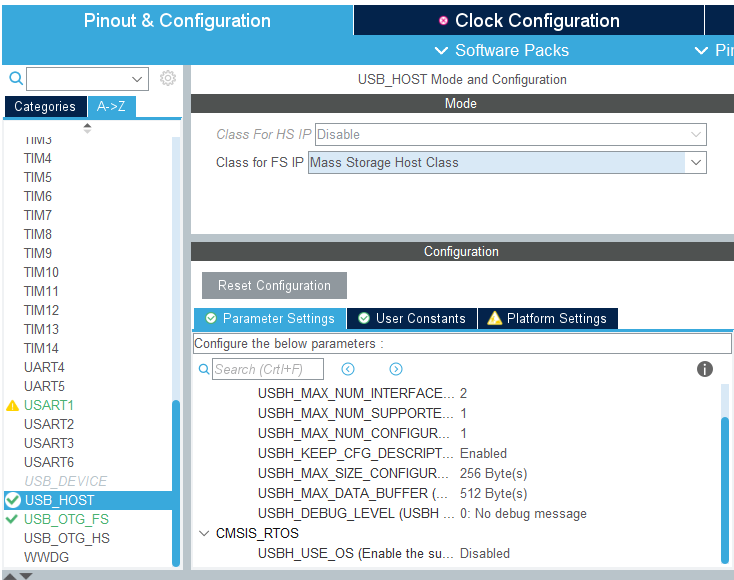Click the 512 Byte(s) data buffer value
734x580 pixels.
(493, 494)
